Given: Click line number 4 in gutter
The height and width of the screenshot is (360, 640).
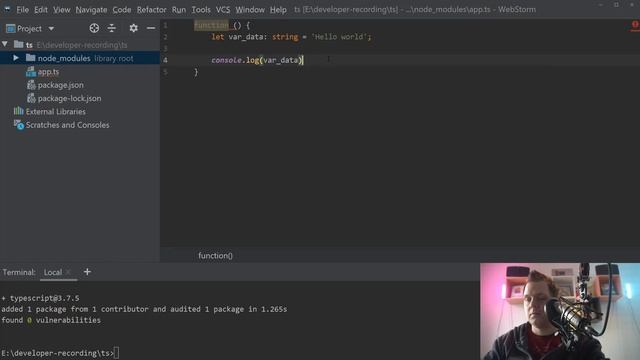Looking at the screenshot, I should 165,60.
